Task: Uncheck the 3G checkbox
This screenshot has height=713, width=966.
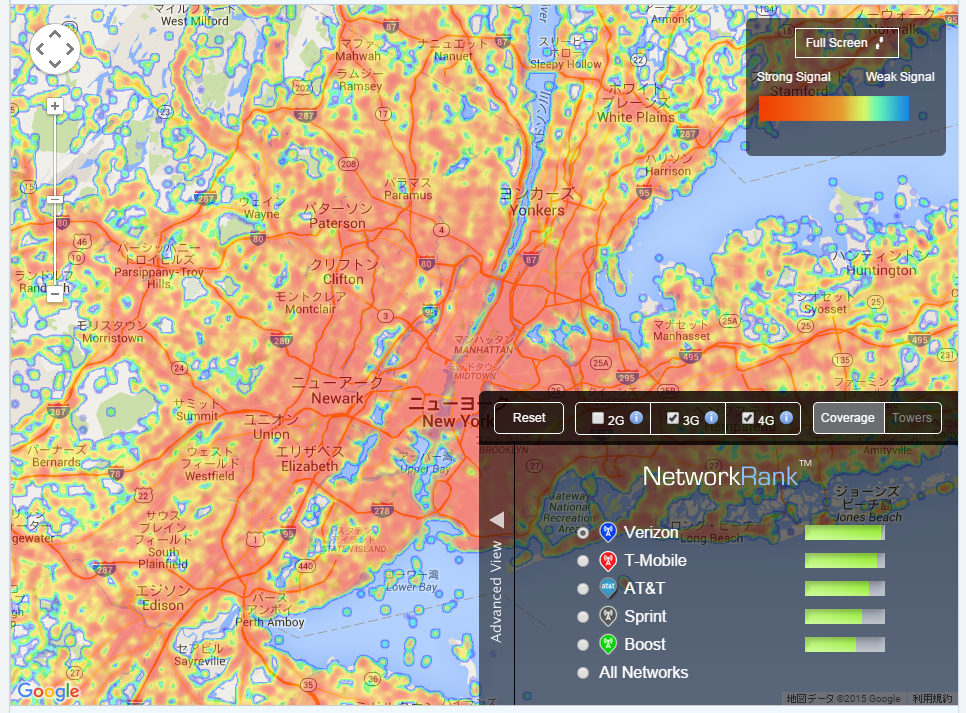Action: 673,418
